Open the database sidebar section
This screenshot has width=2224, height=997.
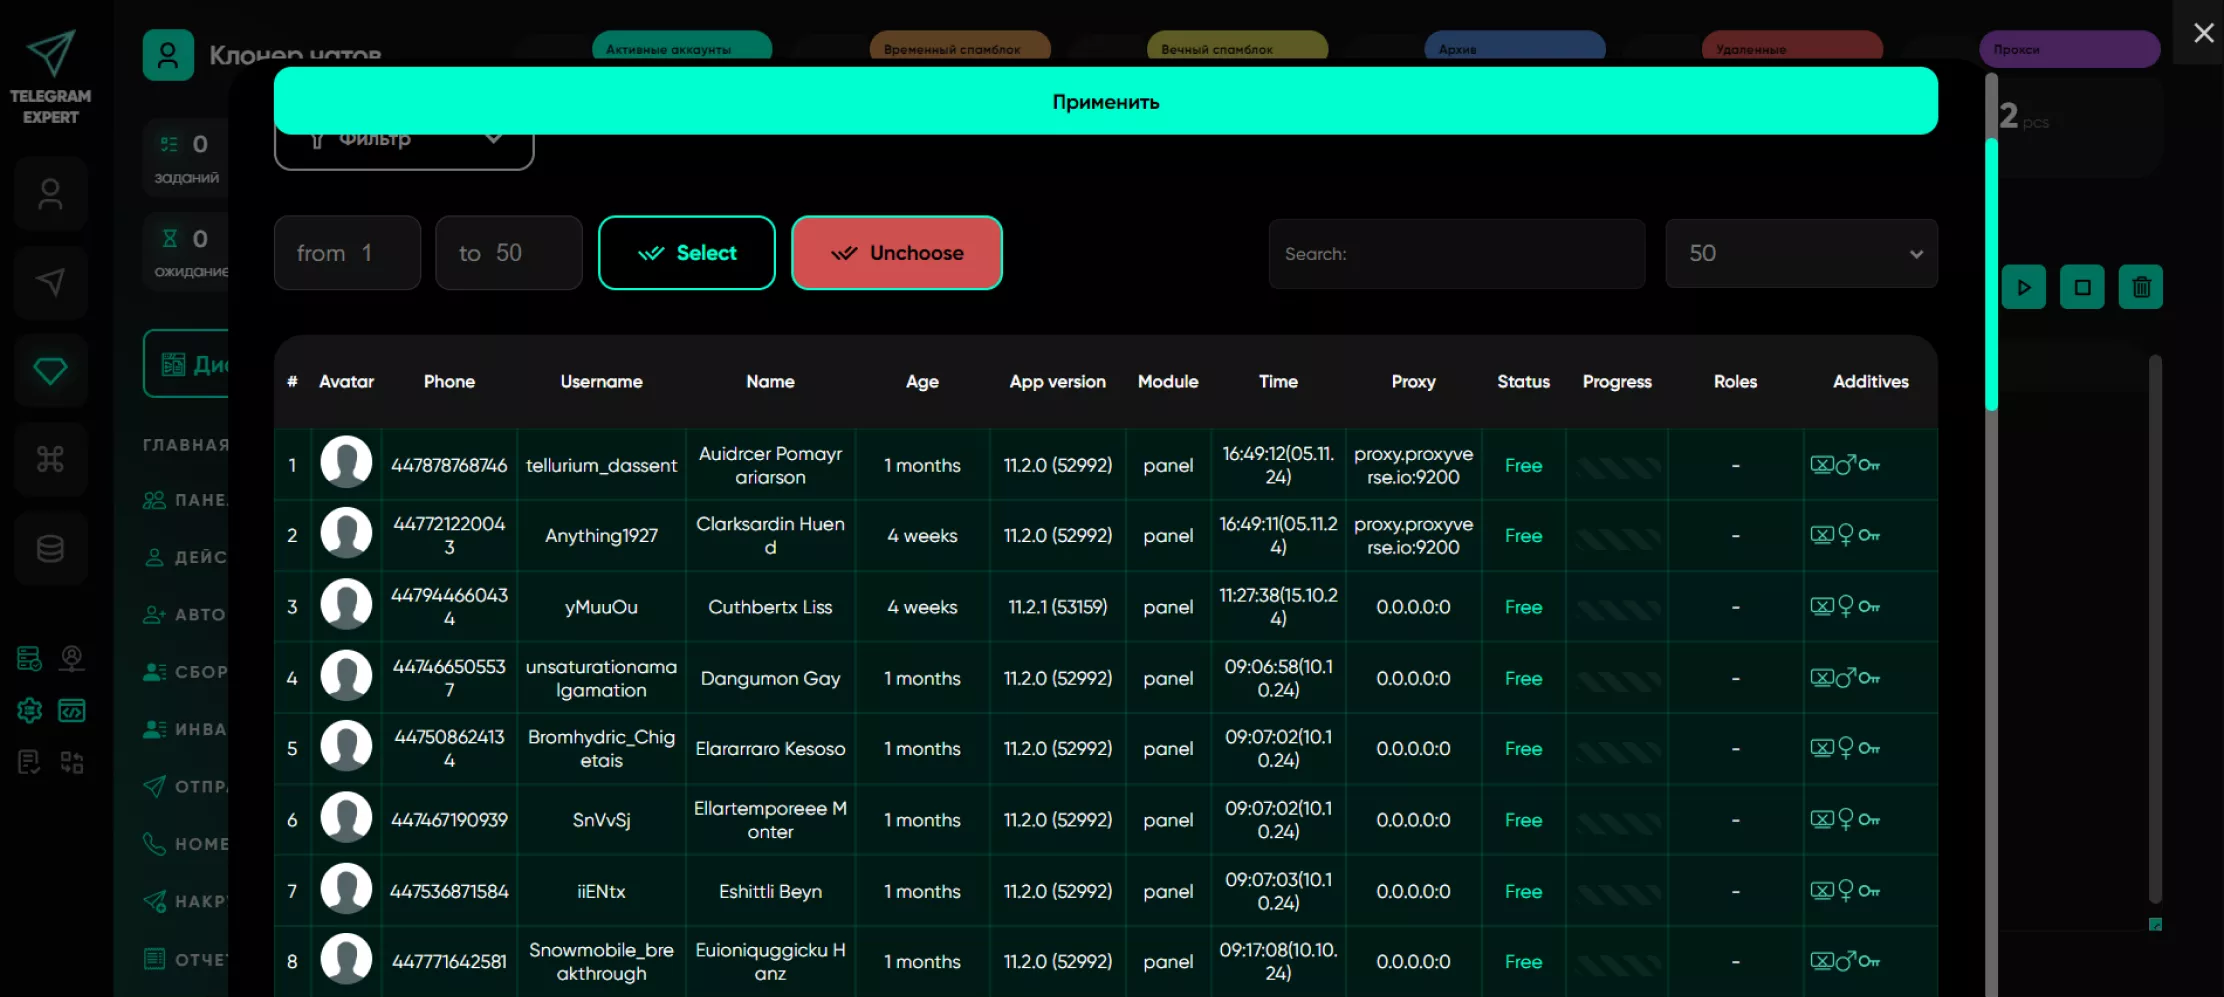pyautogui.click(x=50, y=548)
